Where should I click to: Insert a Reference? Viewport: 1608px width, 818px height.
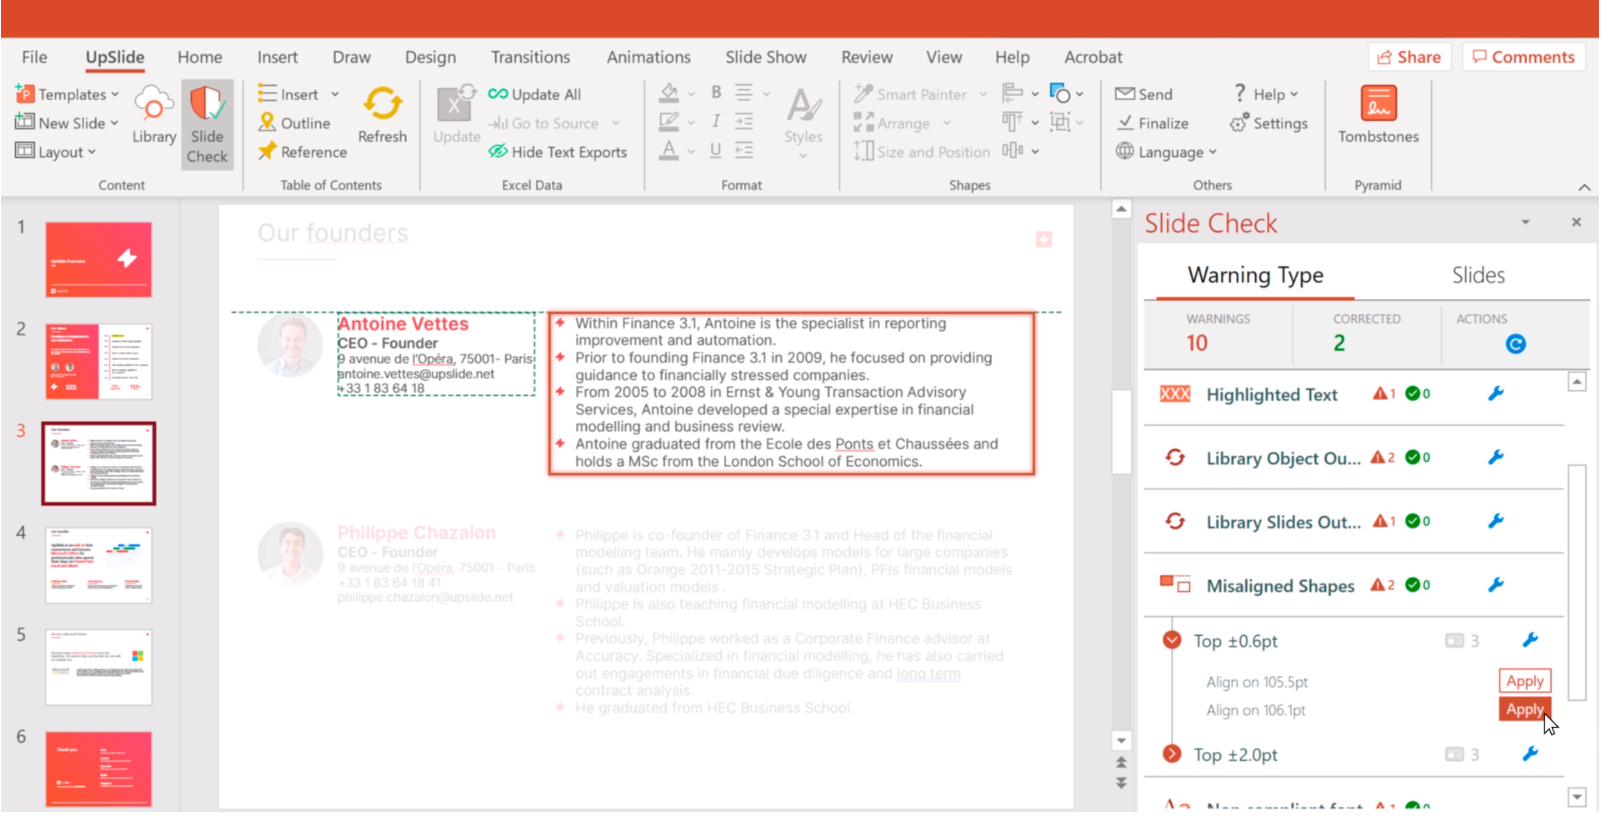click(302, 152)
